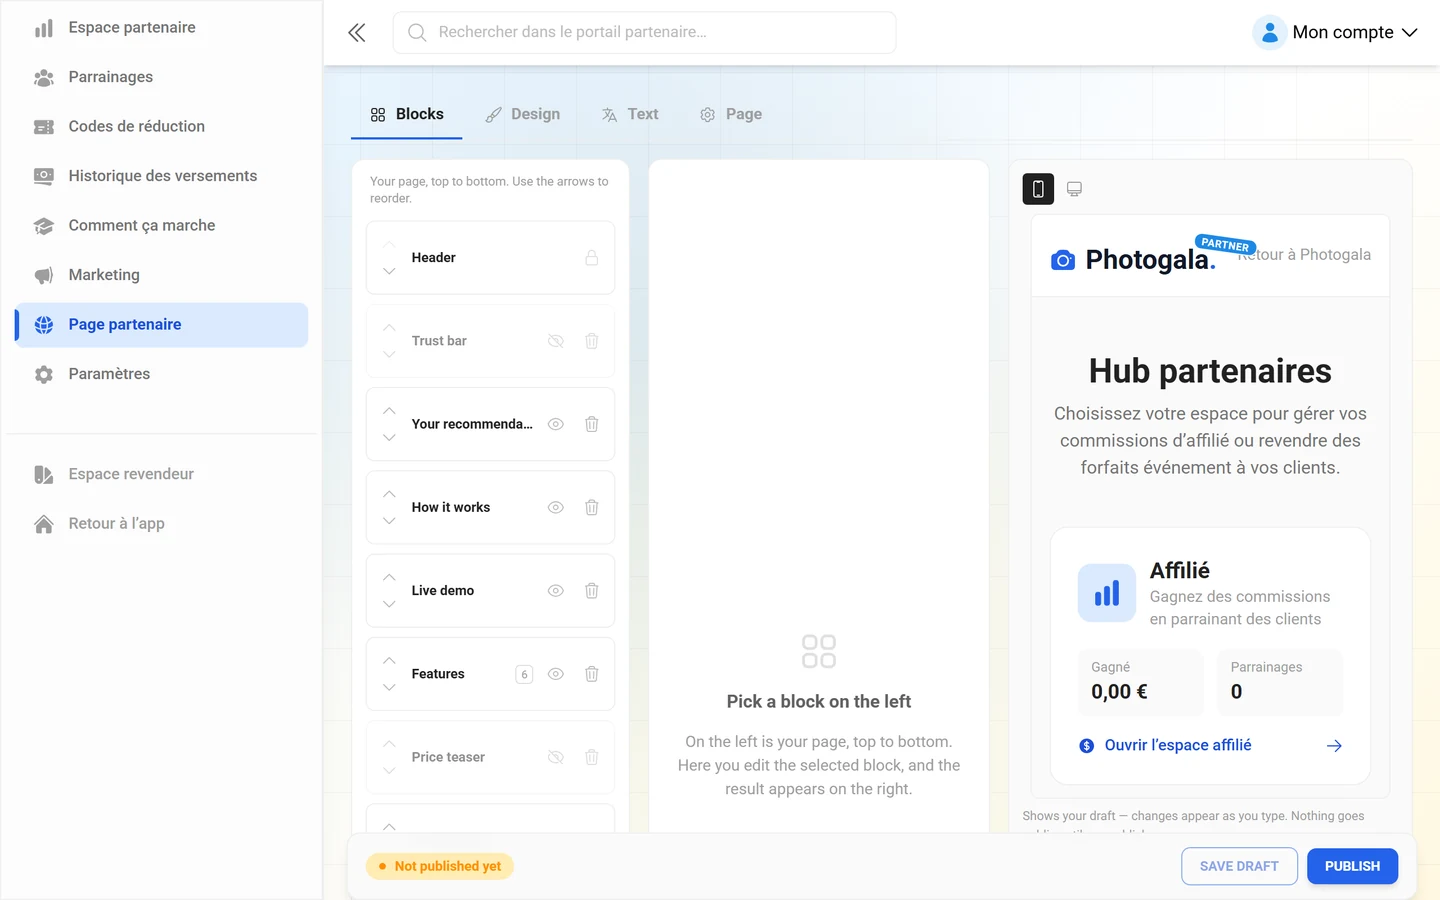Select the Blocks tab
The image size is (1440, 900).
pyautogui.click(x=407, y=114)
